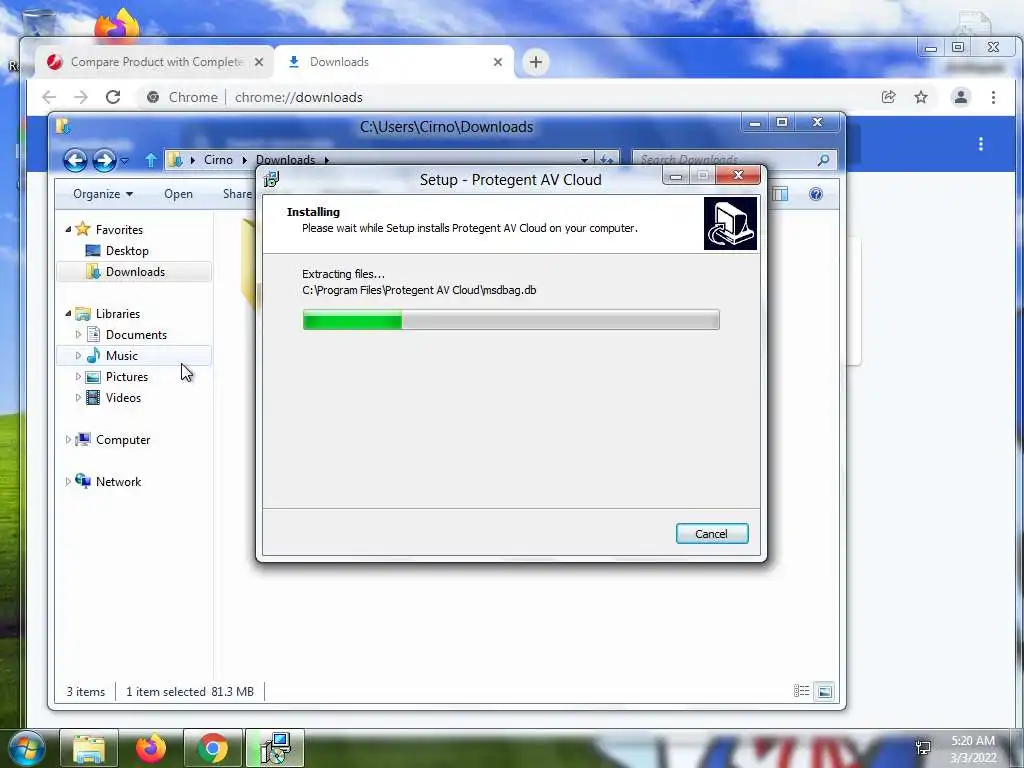The image size is (1024, 768).
Task: Close the Downloads Chrome tab
Action: pyautogui.click(x=498, y=62)
